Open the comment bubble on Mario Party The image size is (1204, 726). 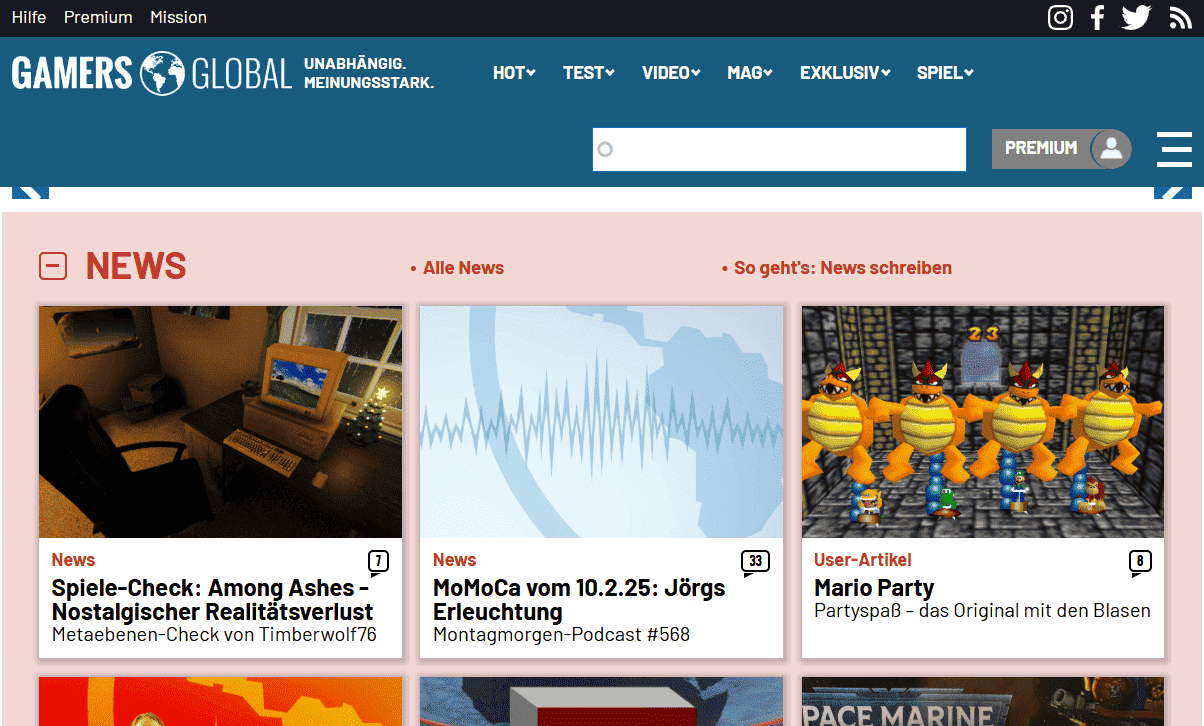click(x=1140, y=562)
